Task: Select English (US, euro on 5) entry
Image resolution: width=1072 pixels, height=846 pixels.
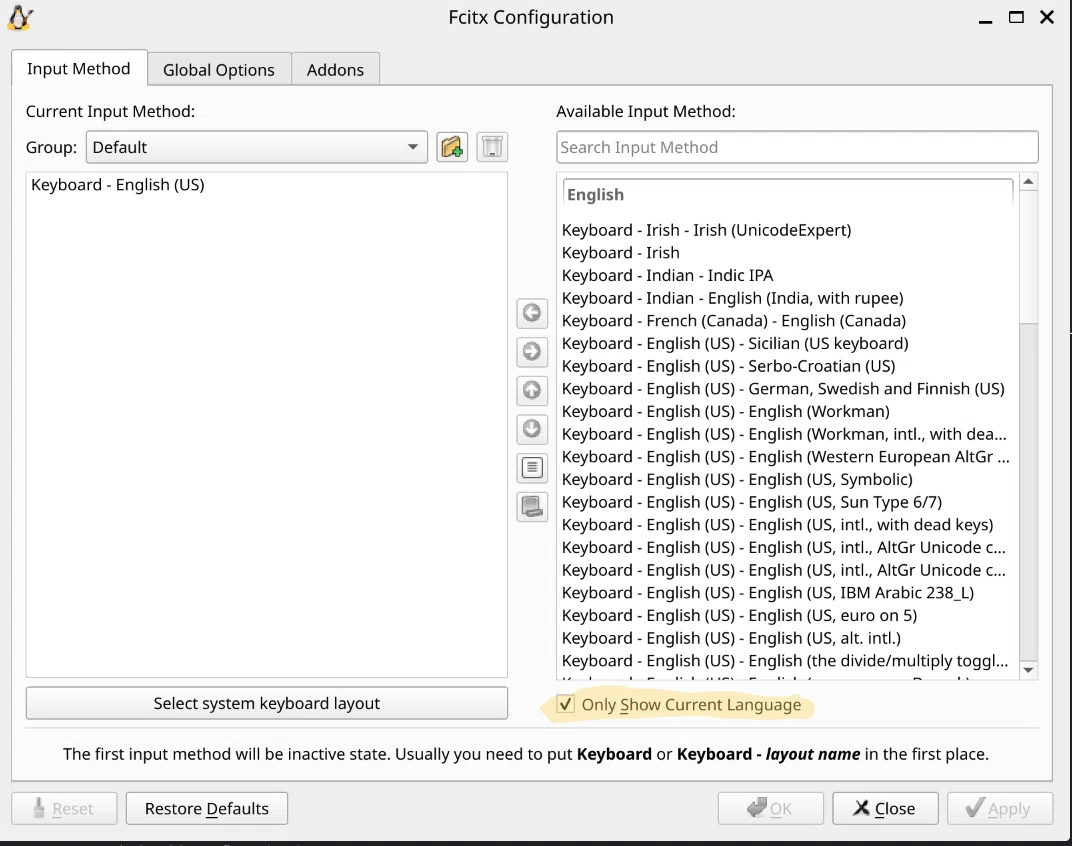Action: tap(788, 615)
